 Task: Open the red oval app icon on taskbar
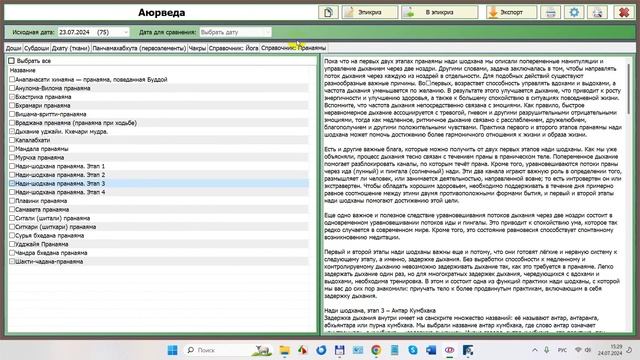point(449,350)
